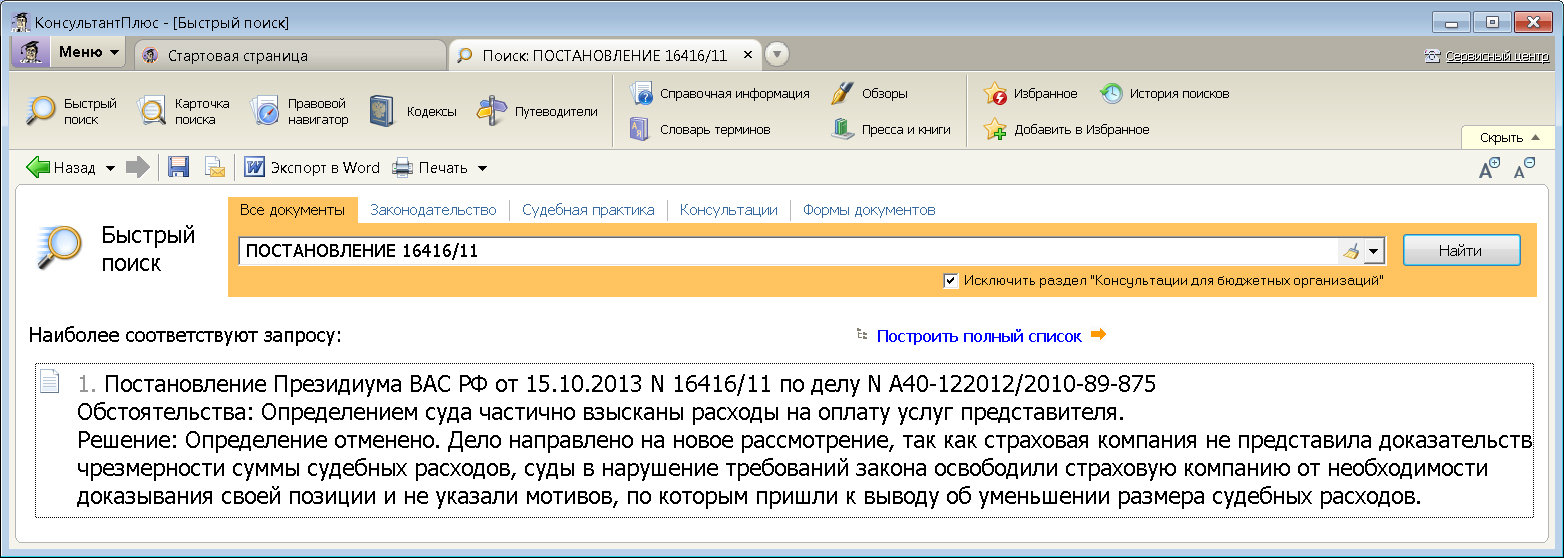Go back with the Назад arrow
1564x558 pixels.
coord(60,167)
